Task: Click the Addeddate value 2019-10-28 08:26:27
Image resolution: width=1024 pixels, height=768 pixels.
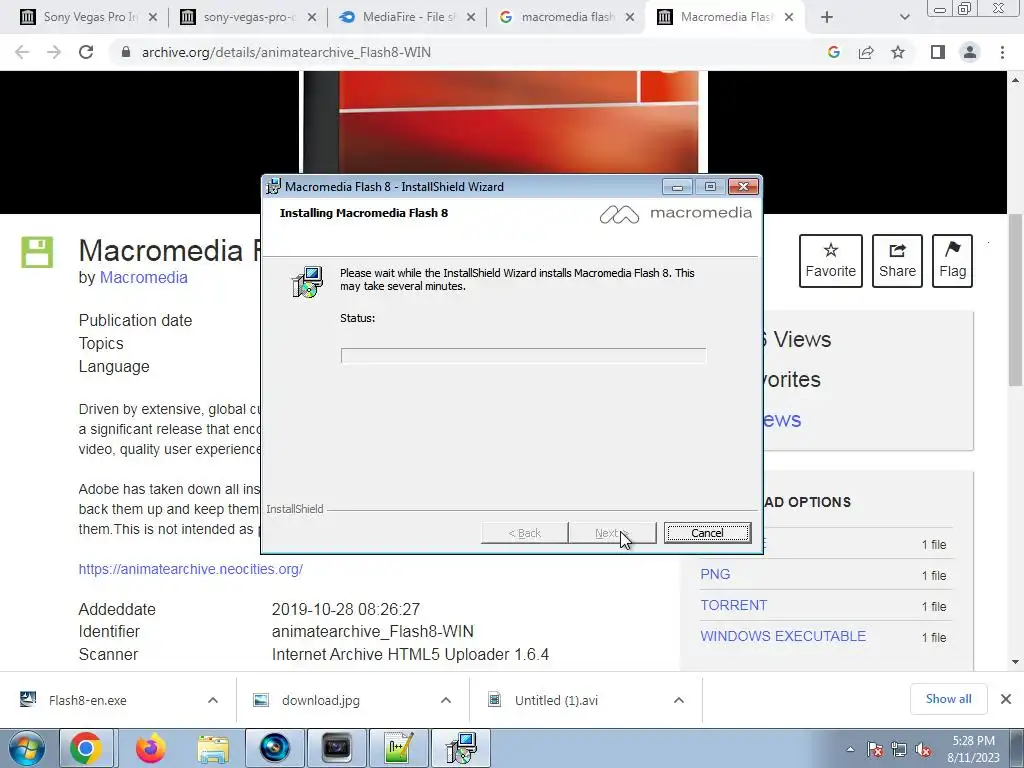Action: click(345, 609)
